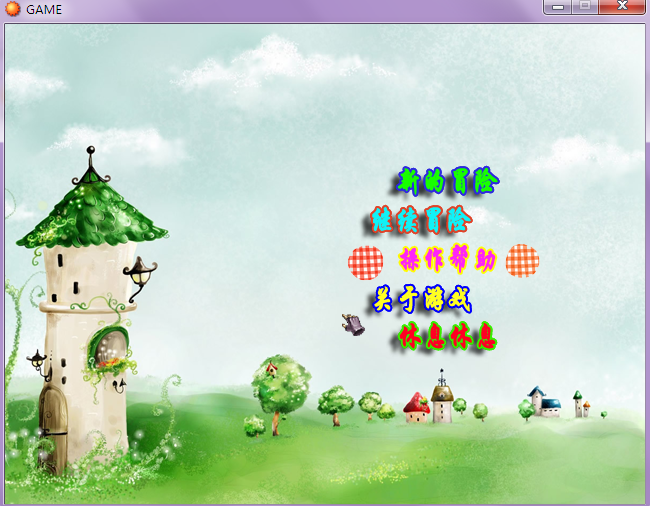This screenshot has width=650, height=506.
Task: Select 继续冒险 to continue the adventure
Action: (x=421, y=219)
